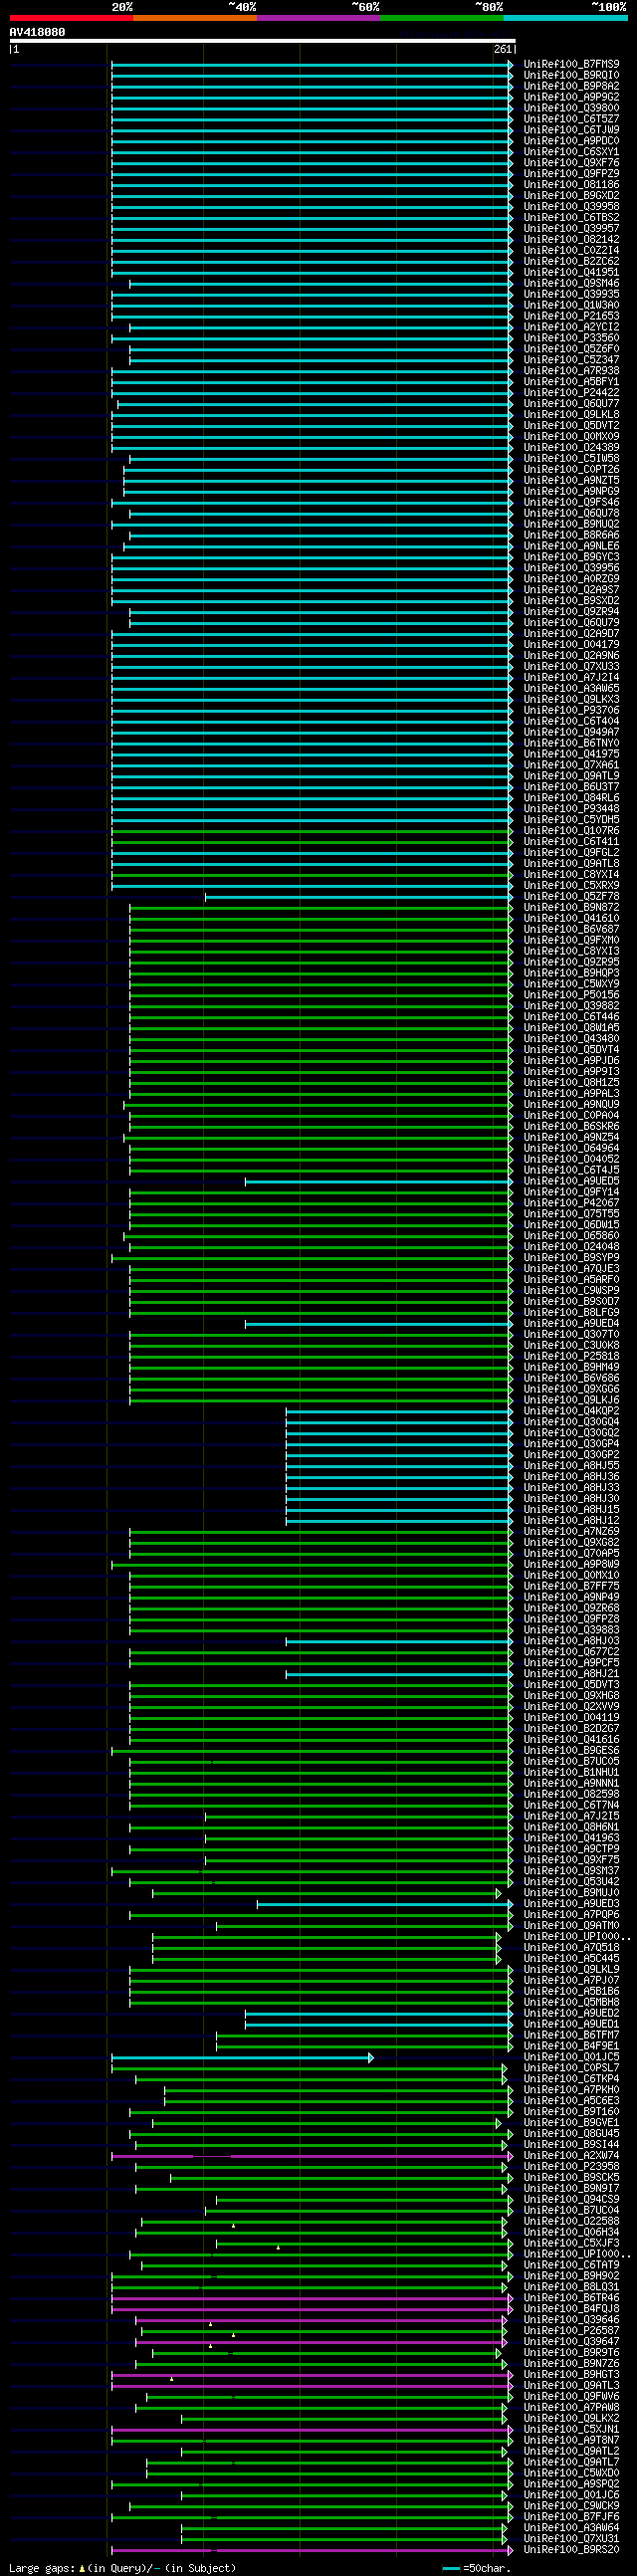
Task: Select hit UniRef100_O82598
Action: coord(571,1794)
